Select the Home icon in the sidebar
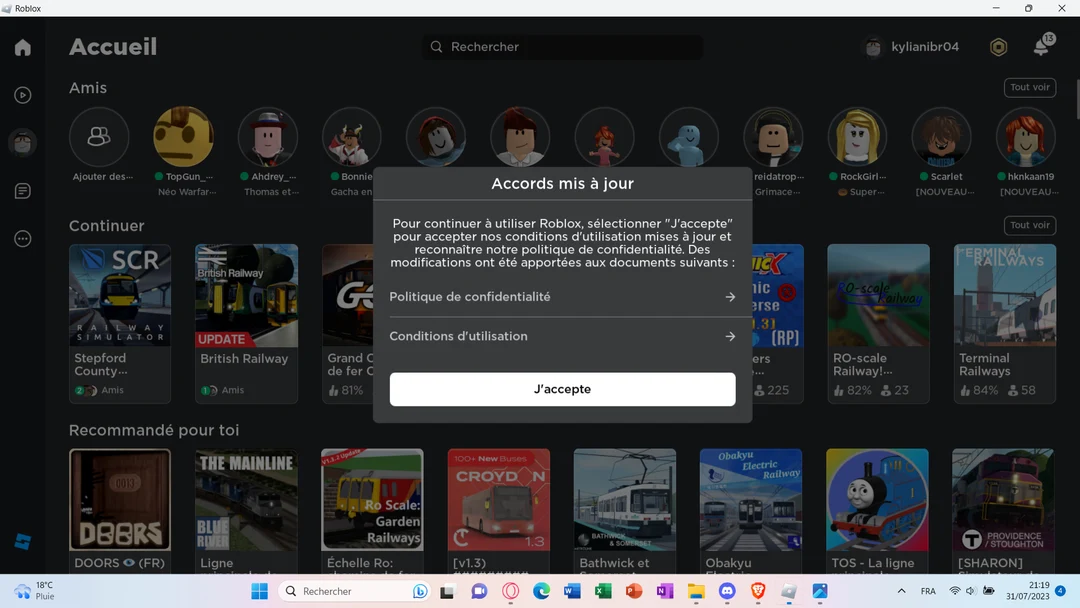This screenshot has height=608, width=1080. 22,46
